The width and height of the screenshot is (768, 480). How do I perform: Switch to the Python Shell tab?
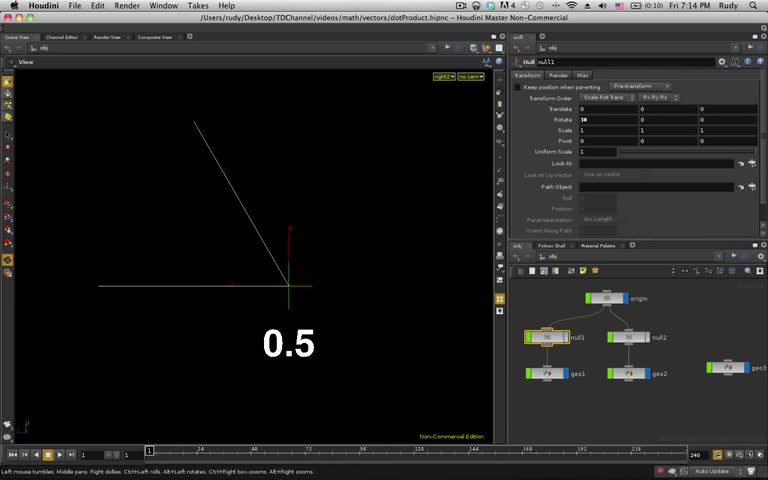[552, 245]
